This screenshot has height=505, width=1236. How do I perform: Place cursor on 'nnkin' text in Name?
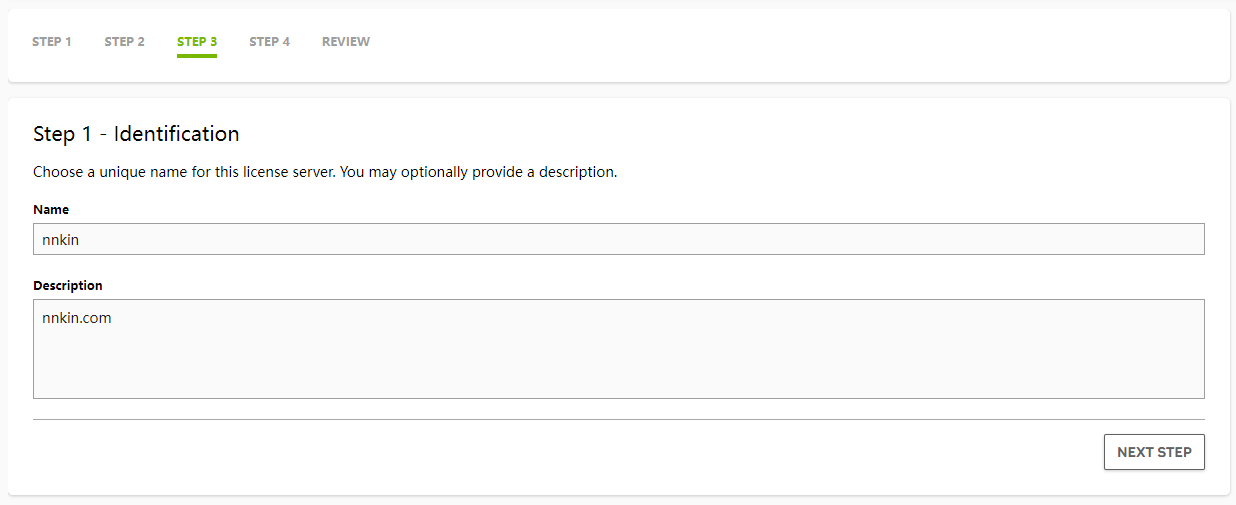click(x=61, y=239)
